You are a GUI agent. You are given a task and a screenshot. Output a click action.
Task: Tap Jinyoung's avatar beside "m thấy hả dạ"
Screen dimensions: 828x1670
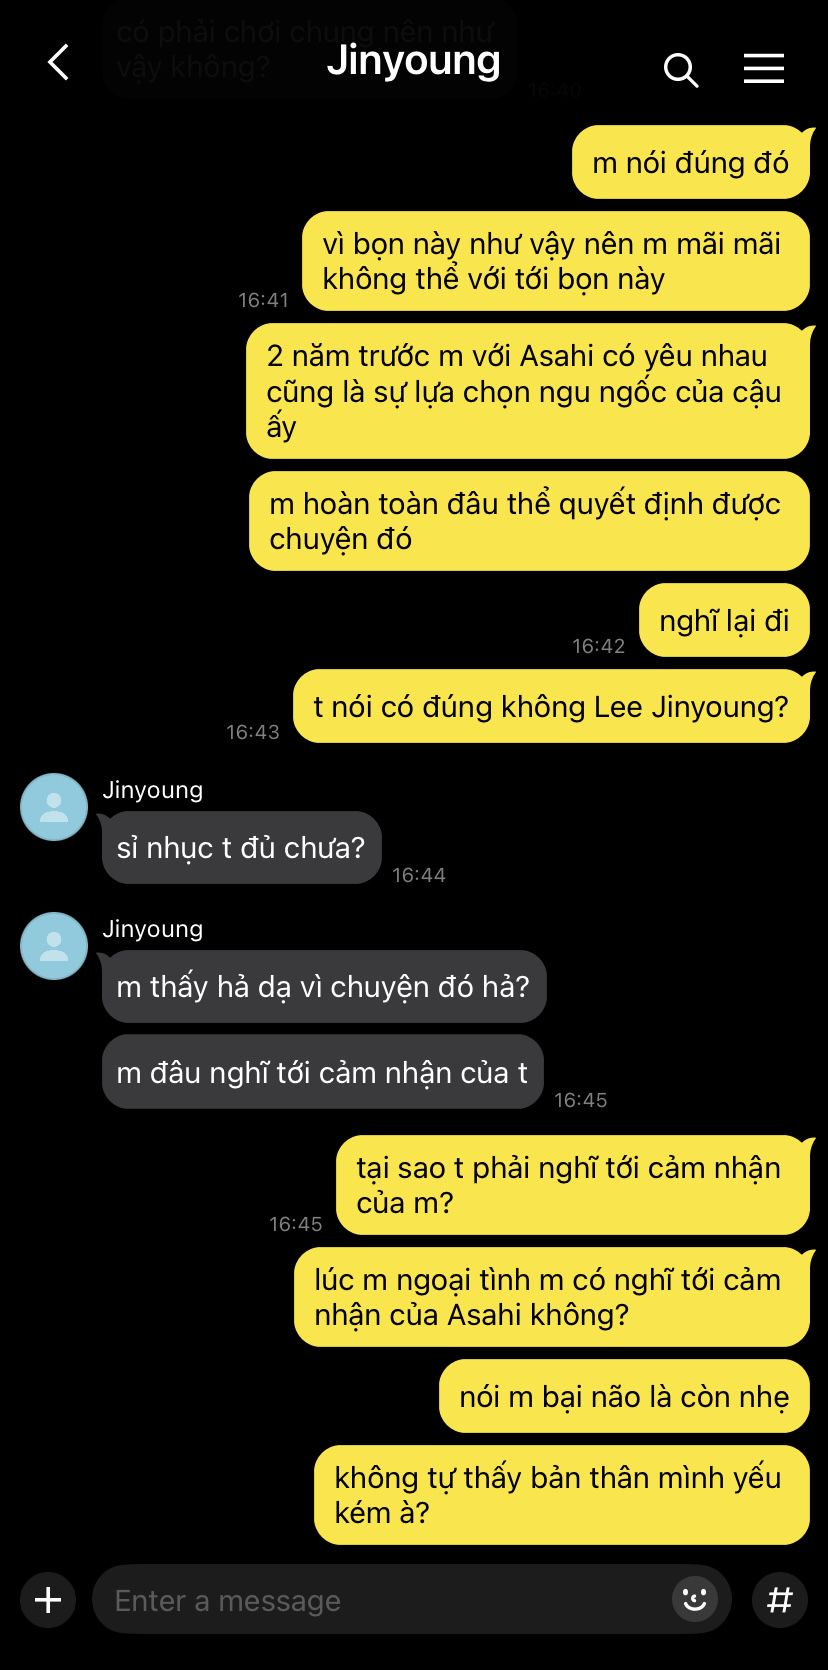click(54, 946)
